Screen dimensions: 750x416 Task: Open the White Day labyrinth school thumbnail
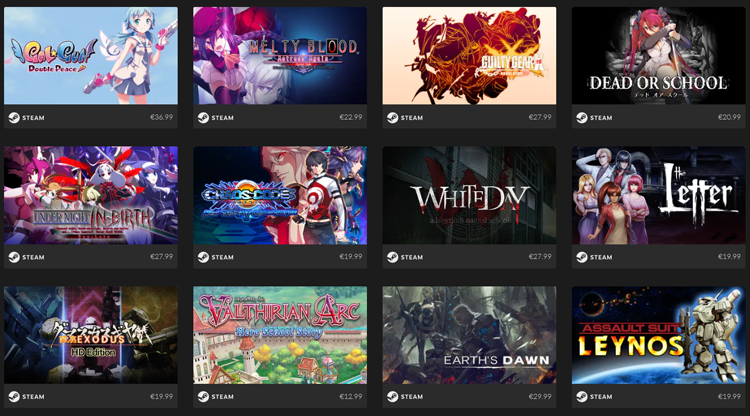click(469, 196)
